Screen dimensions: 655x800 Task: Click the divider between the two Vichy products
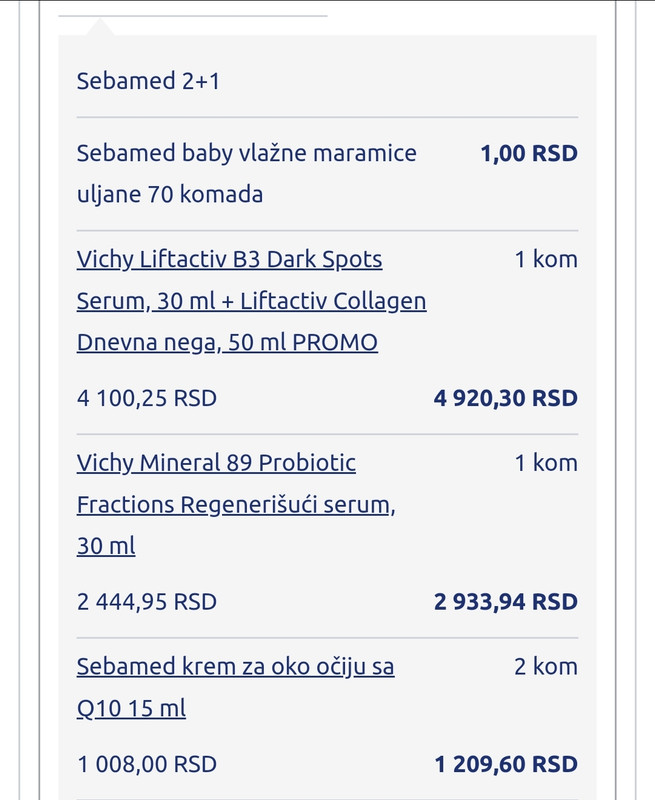coord(327,434)
